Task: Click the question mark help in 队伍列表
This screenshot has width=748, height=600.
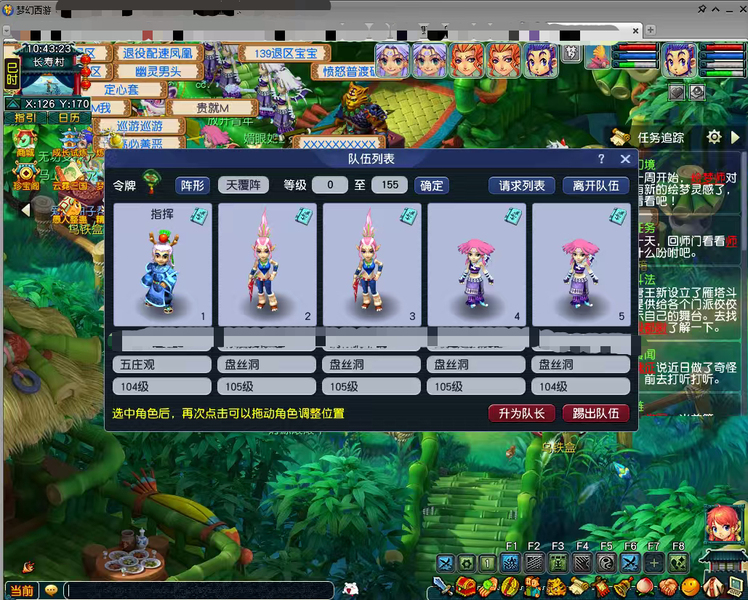Action: [601, 159]
